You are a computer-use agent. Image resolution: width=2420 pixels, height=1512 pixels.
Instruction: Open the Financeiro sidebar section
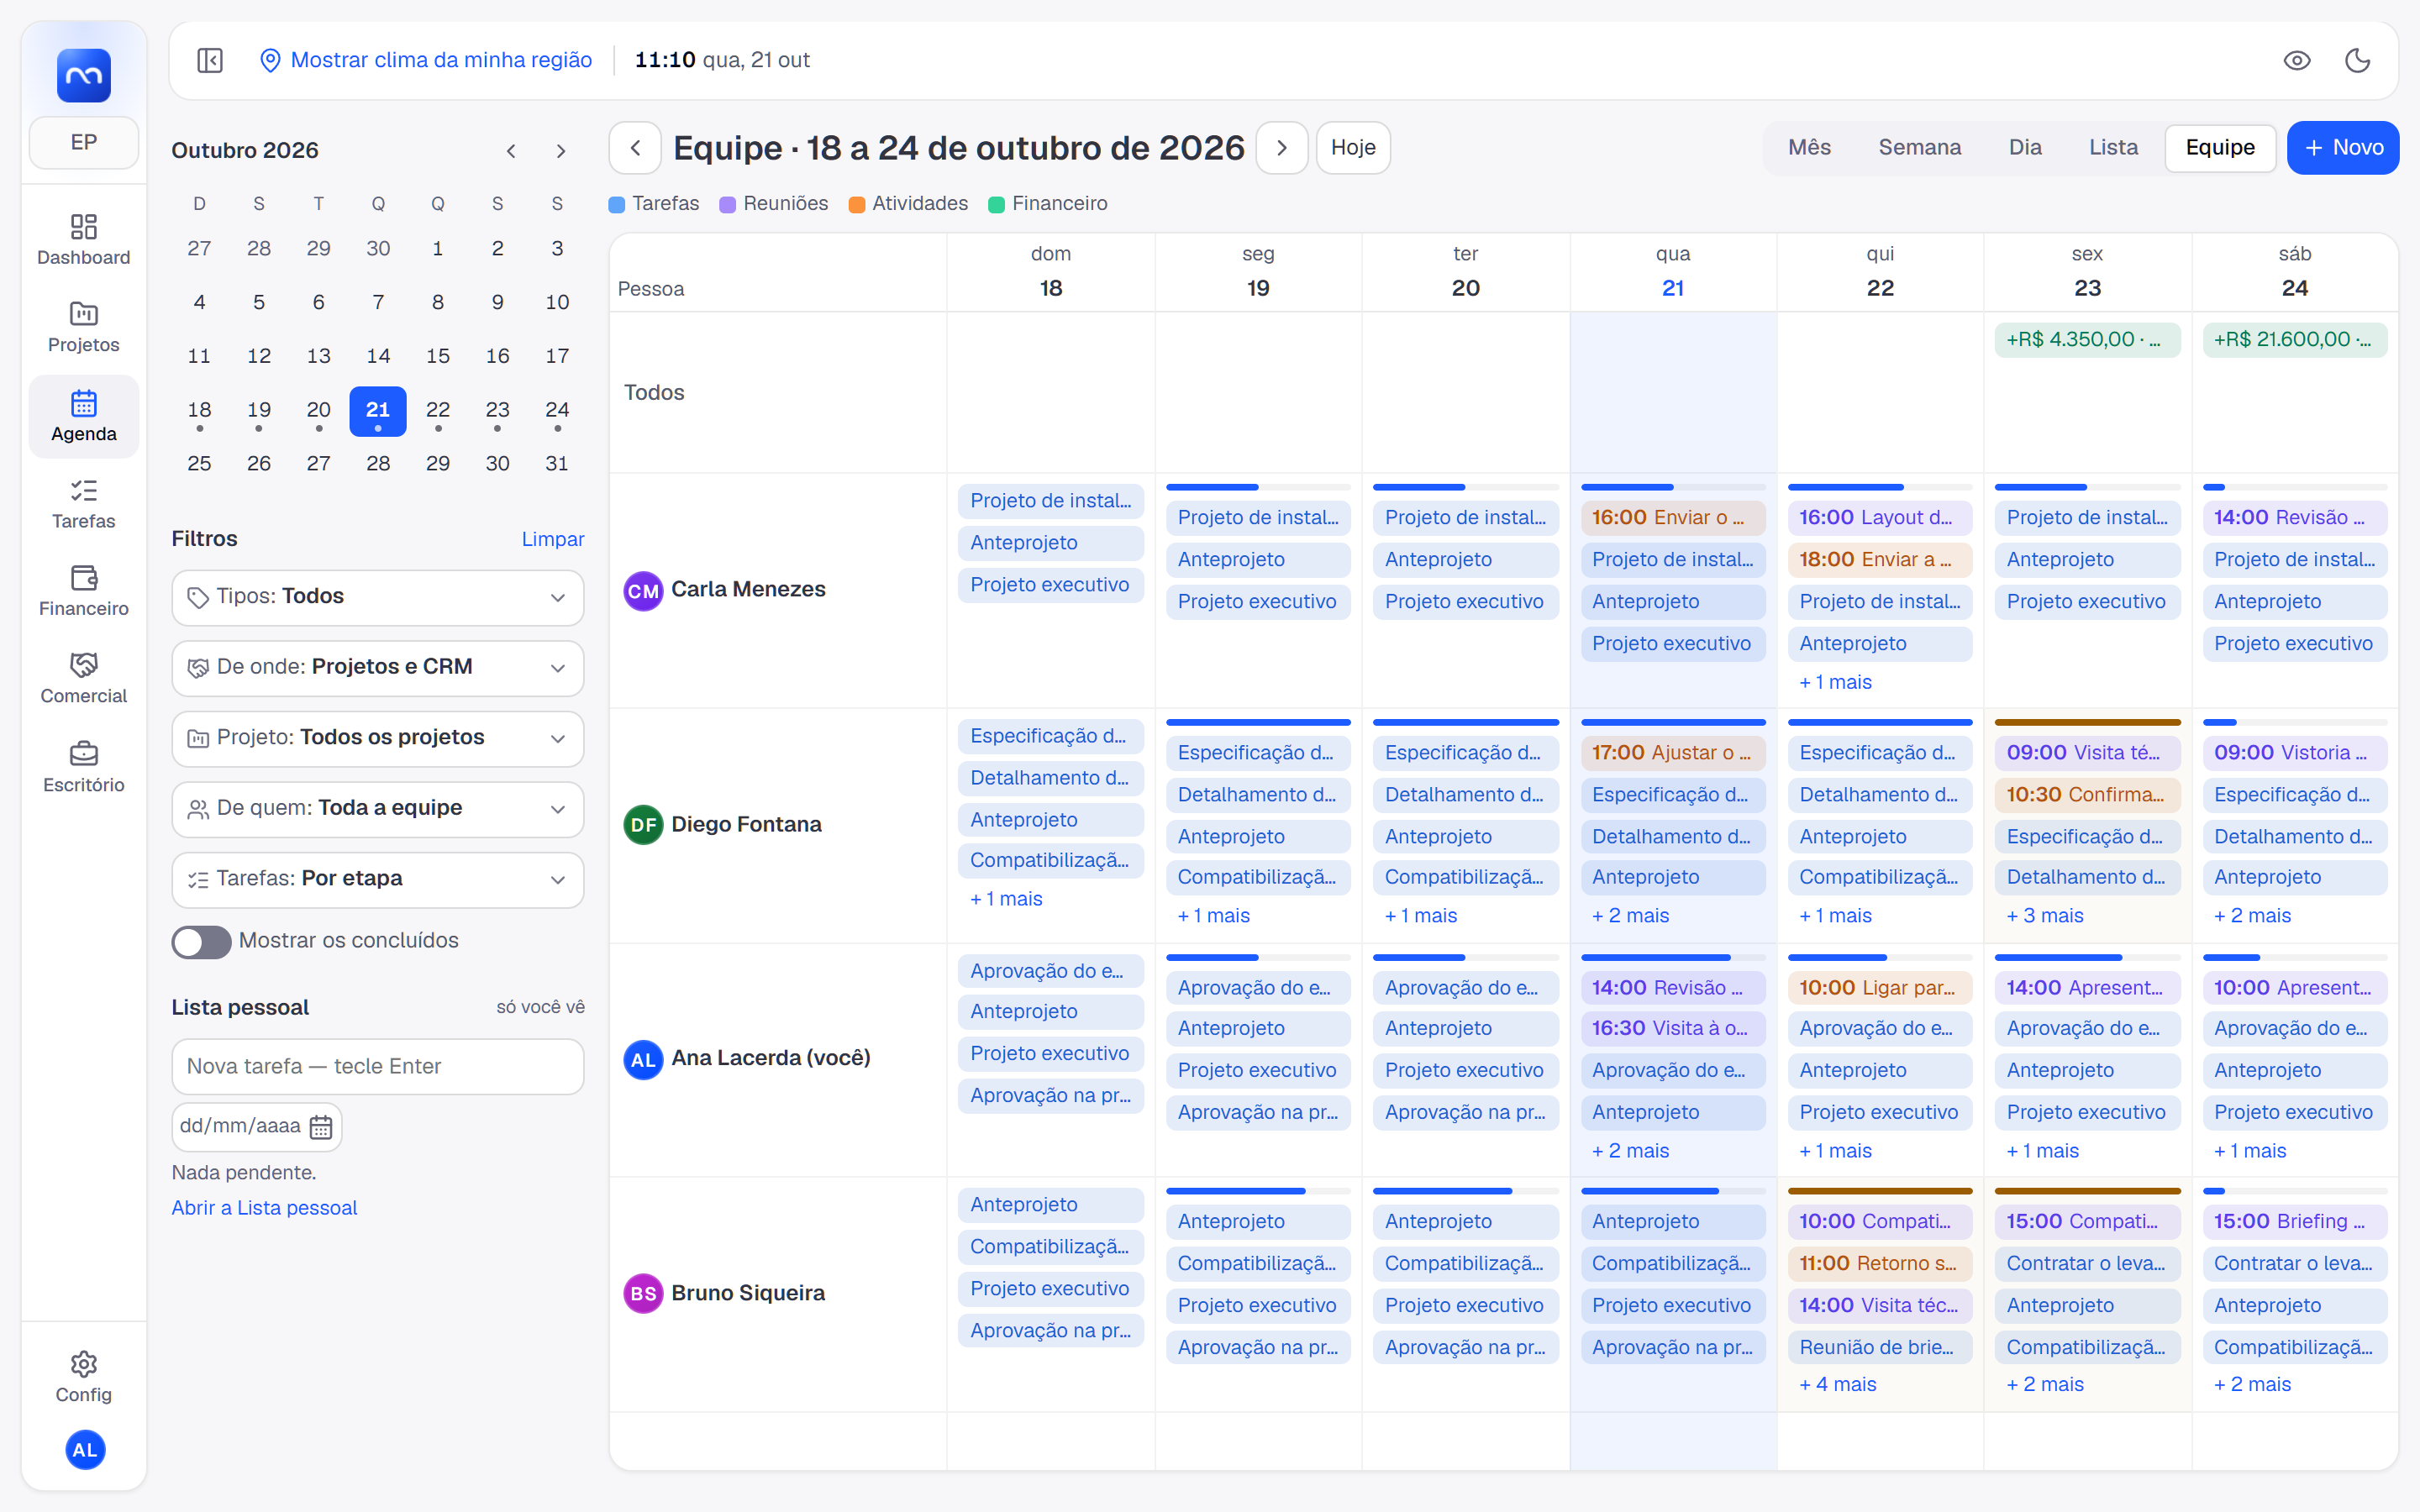pyautogui.click(x=83, y=591)
